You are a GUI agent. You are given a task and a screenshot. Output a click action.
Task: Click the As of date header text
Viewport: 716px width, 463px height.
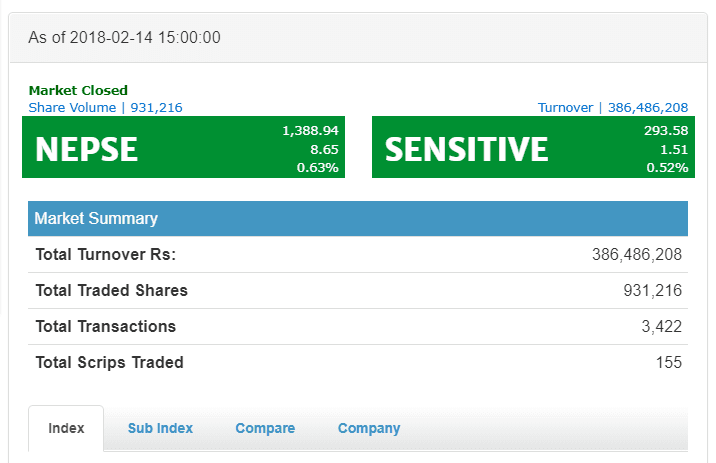coord(124,38)
